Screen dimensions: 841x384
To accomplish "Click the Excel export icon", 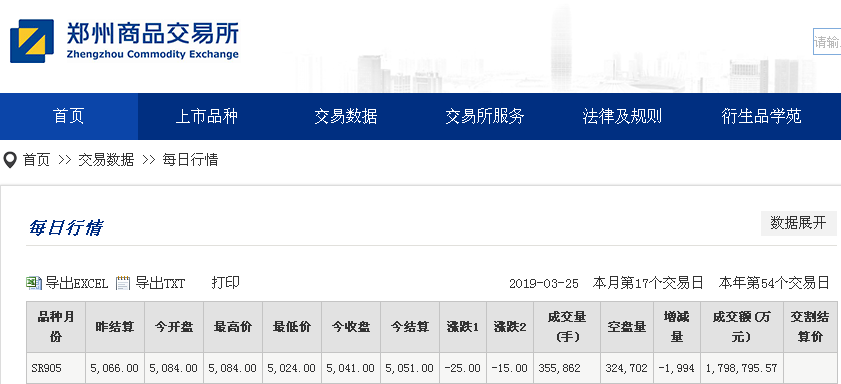I will coord(34,283).
